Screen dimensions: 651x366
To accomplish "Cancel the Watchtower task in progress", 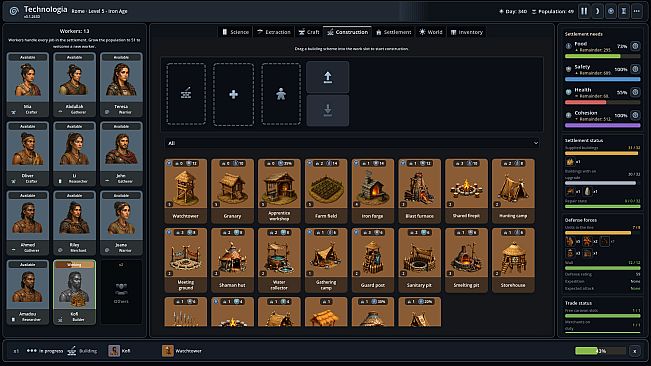I will 635,351.
